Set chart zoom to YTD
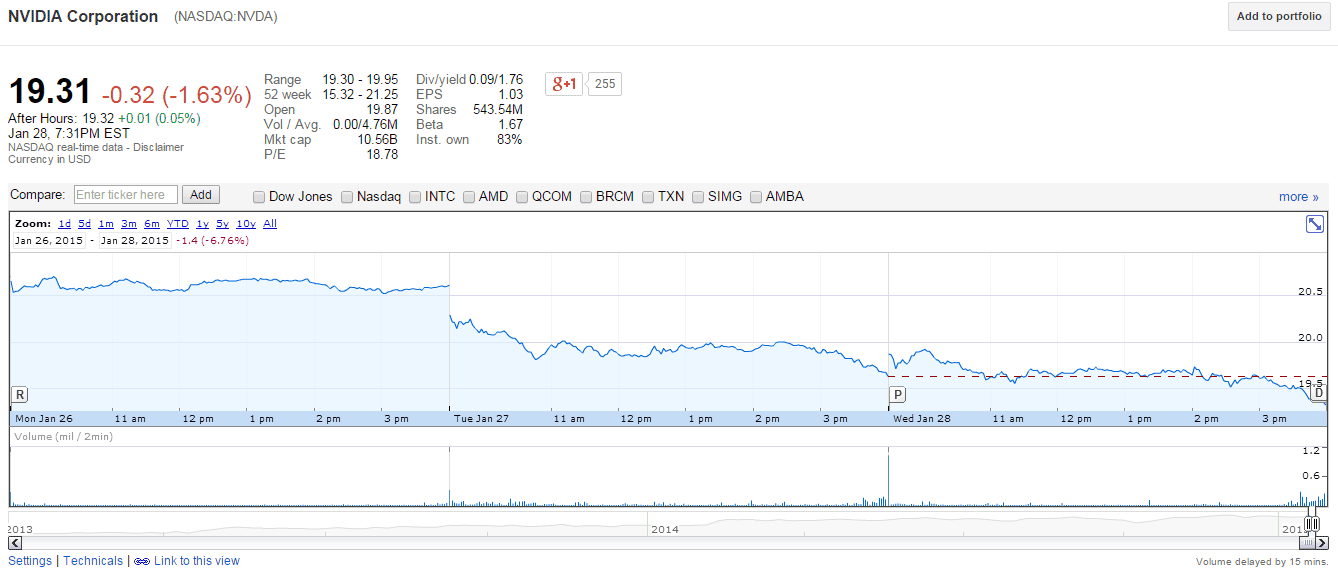Viewport: 1338px width, 574px height. point(177,224)
